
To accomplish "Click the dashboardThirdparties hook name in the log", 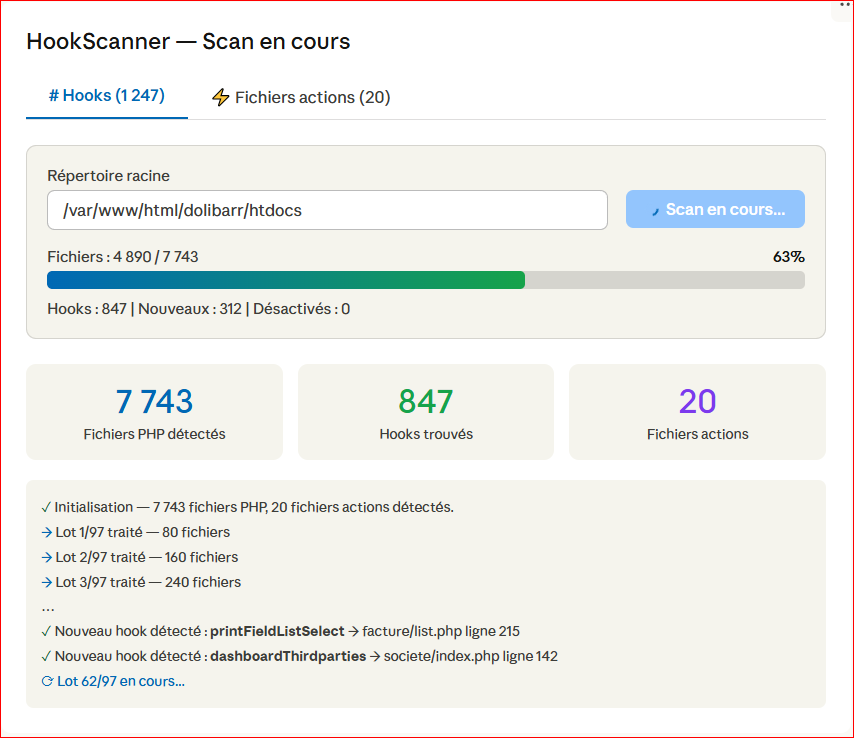I will click(x=288, y=656).
